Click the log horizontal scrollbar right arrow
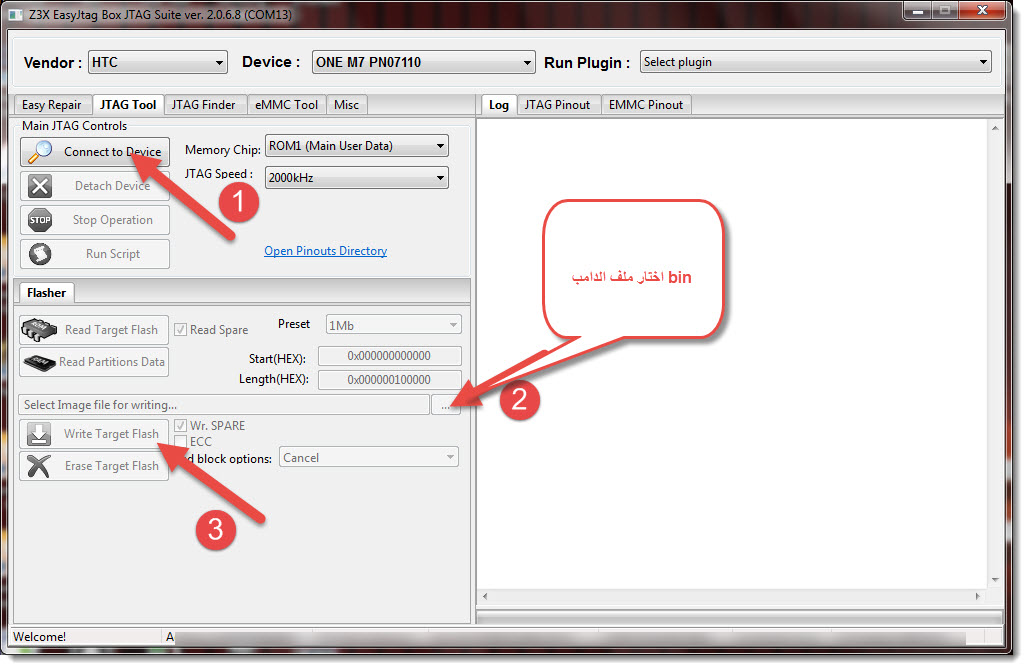Screen dimensions: 1028x670 click(978, 597)
